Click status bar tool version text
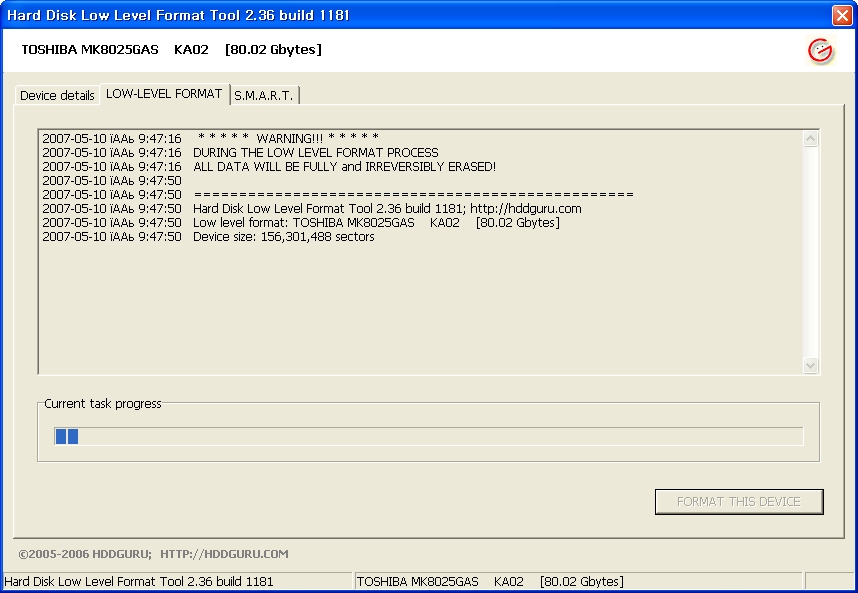The width and height of the screenshot is (858, 593). pos(138,581)
